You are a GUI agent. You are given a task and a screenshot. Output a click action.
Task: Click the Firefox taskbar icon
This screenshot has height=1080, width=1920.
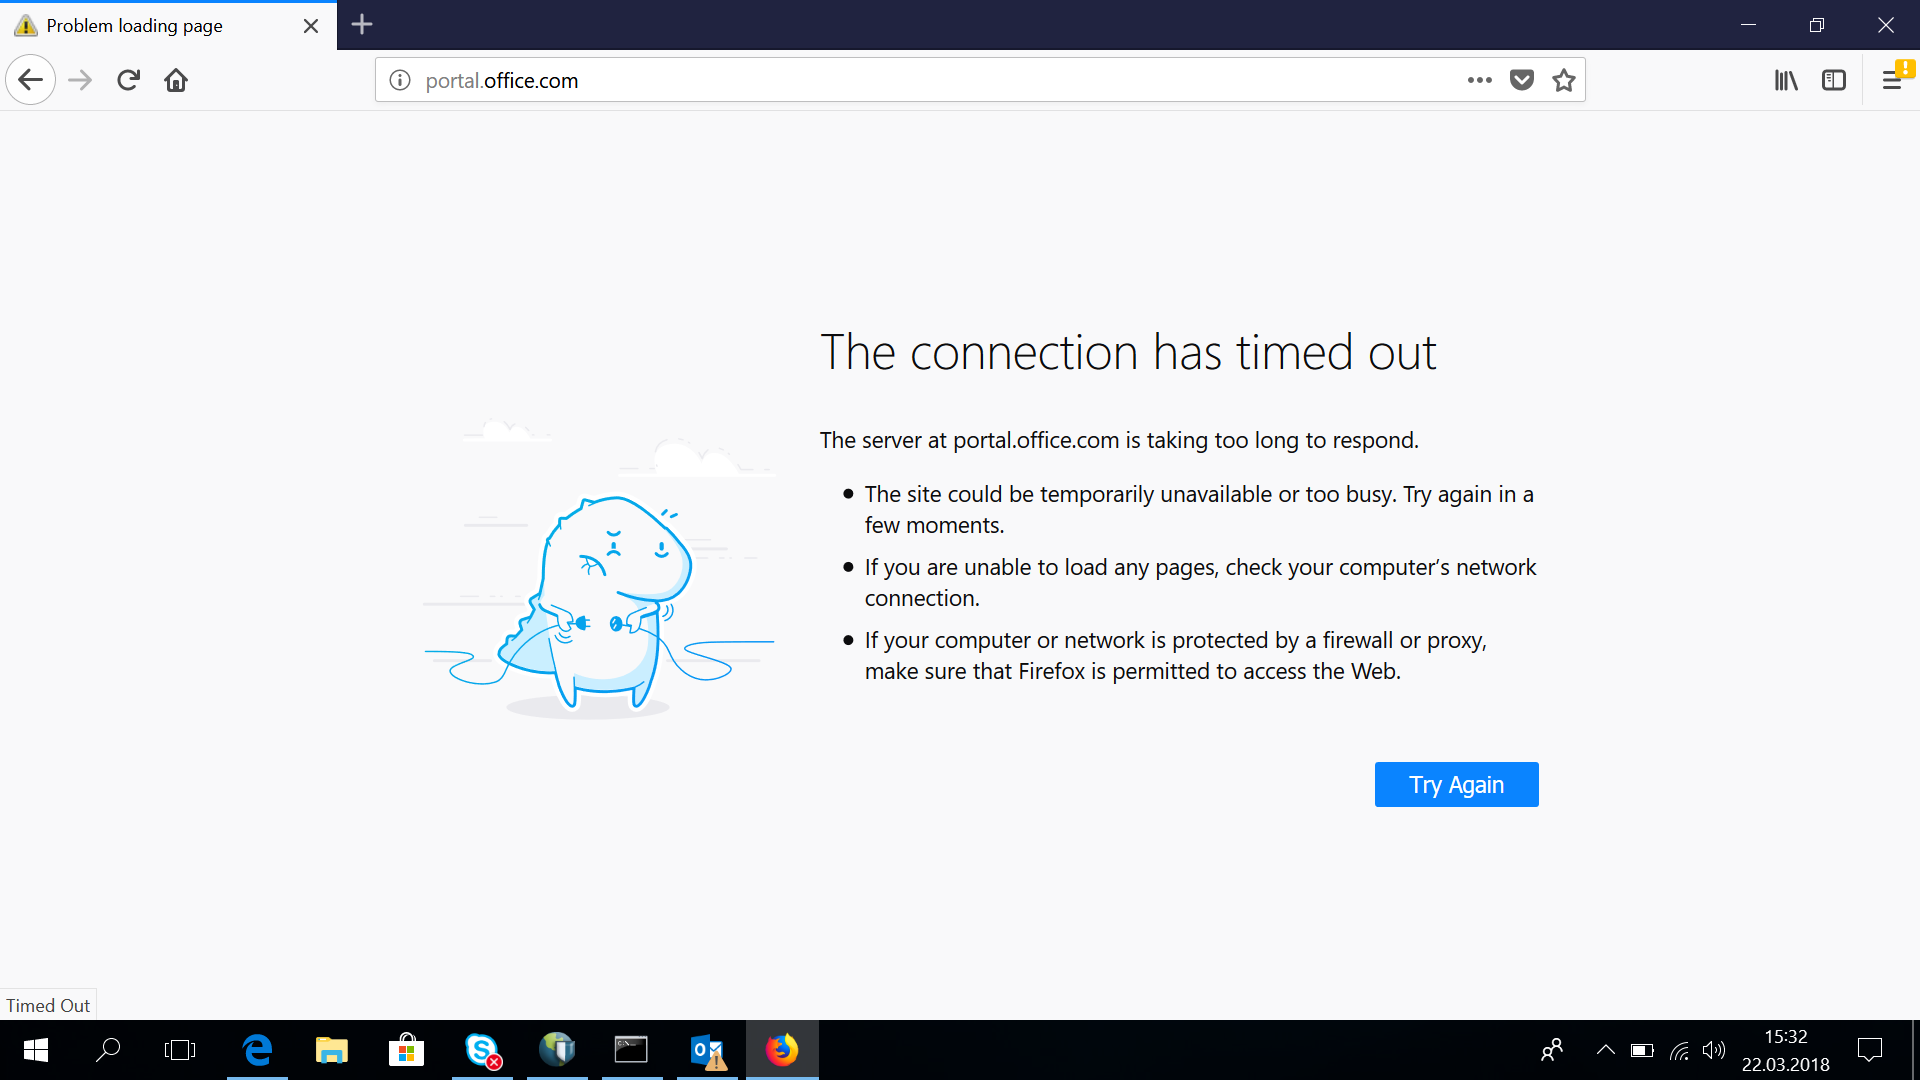point(782,1050)
